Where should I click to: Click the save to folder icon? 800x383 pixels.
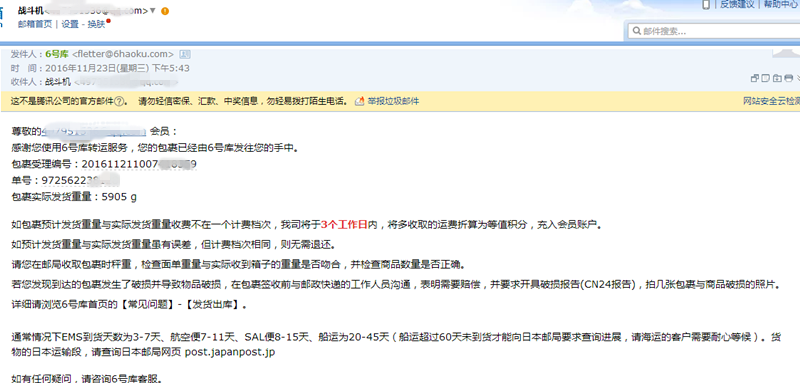coord(777,78)
